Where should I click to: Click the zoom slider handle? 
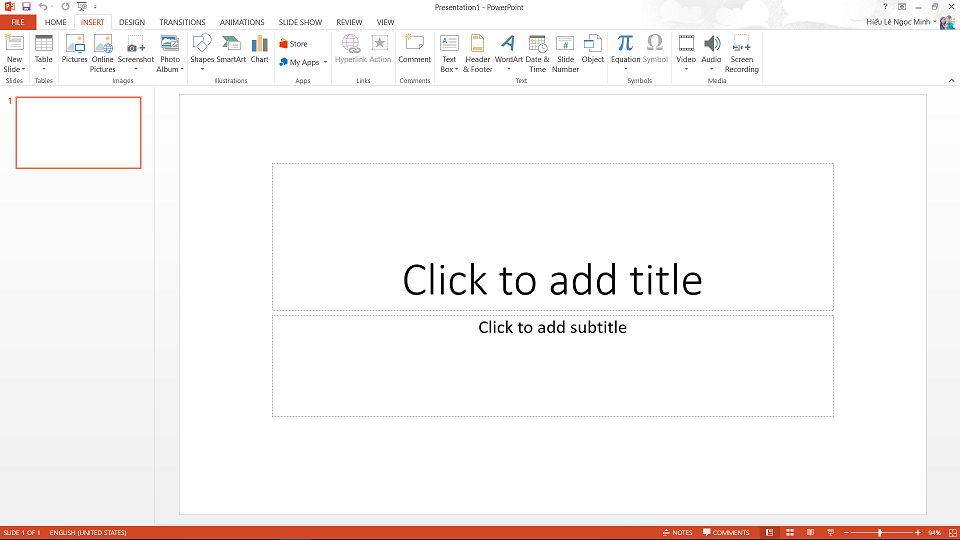pyautogui.click(x=880, y=533)
